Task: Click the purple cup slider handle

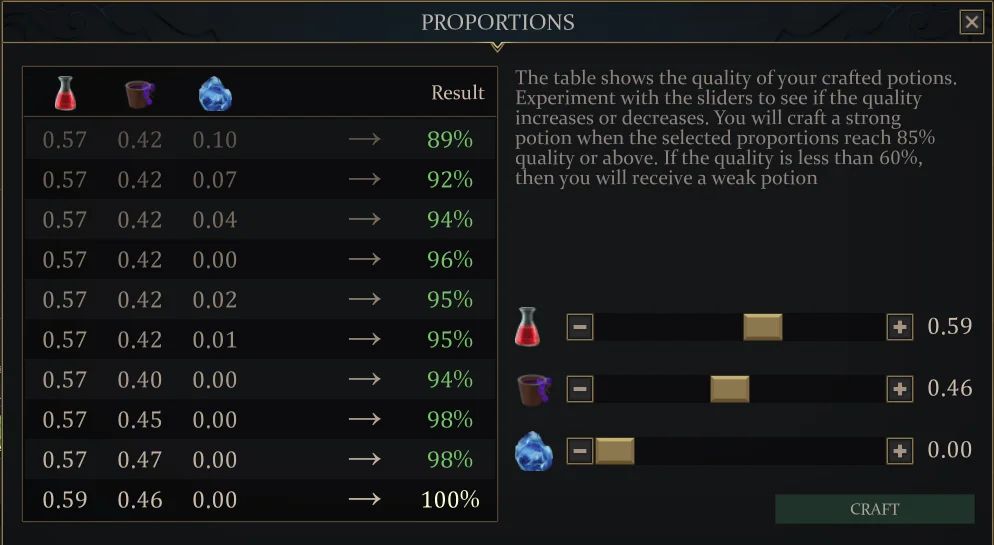Action: coord(730,389)
